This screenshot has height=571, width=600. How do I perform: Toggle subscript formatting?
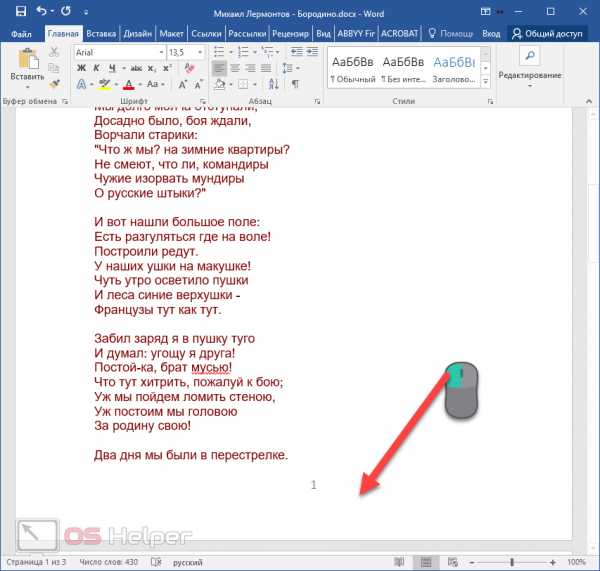[x=152, y=68]
